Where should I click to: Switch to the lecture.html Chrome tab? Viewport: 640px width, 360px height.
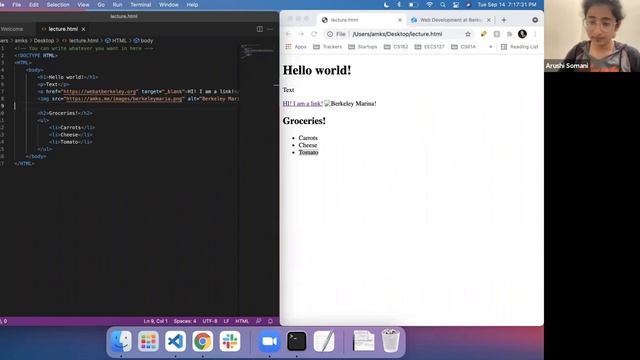pyautogui.click(x=361, y=20)
